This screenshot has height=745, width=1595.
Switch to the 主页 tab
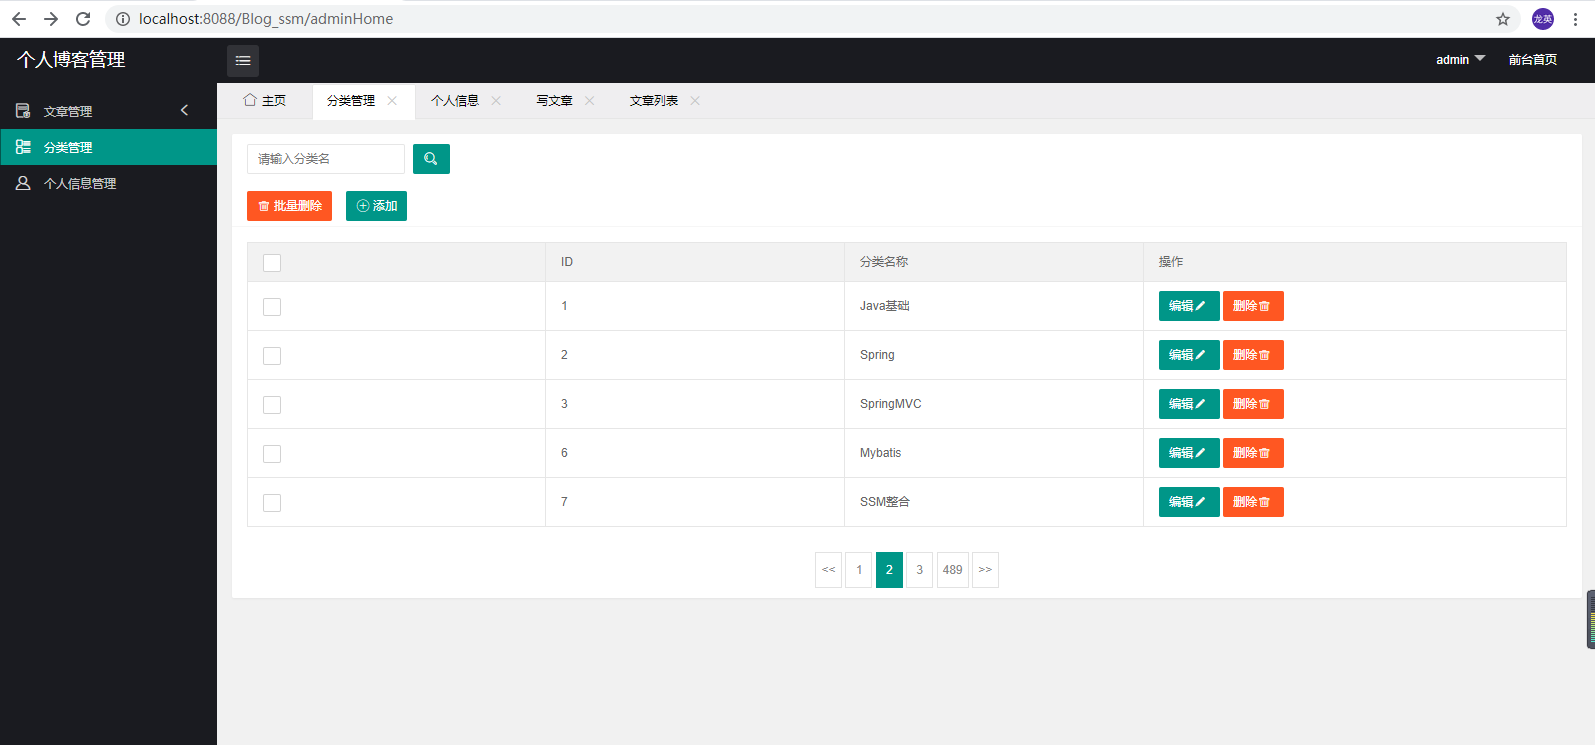coord(265,101)
